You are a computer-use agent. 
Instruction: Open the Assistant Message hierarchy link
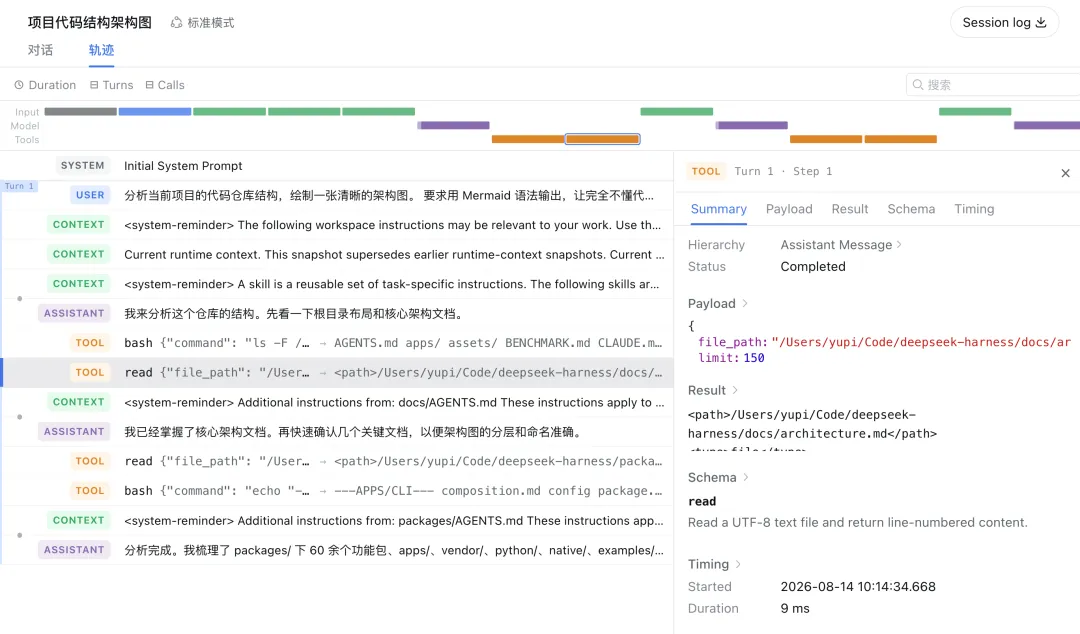click(x=841, y=245)
